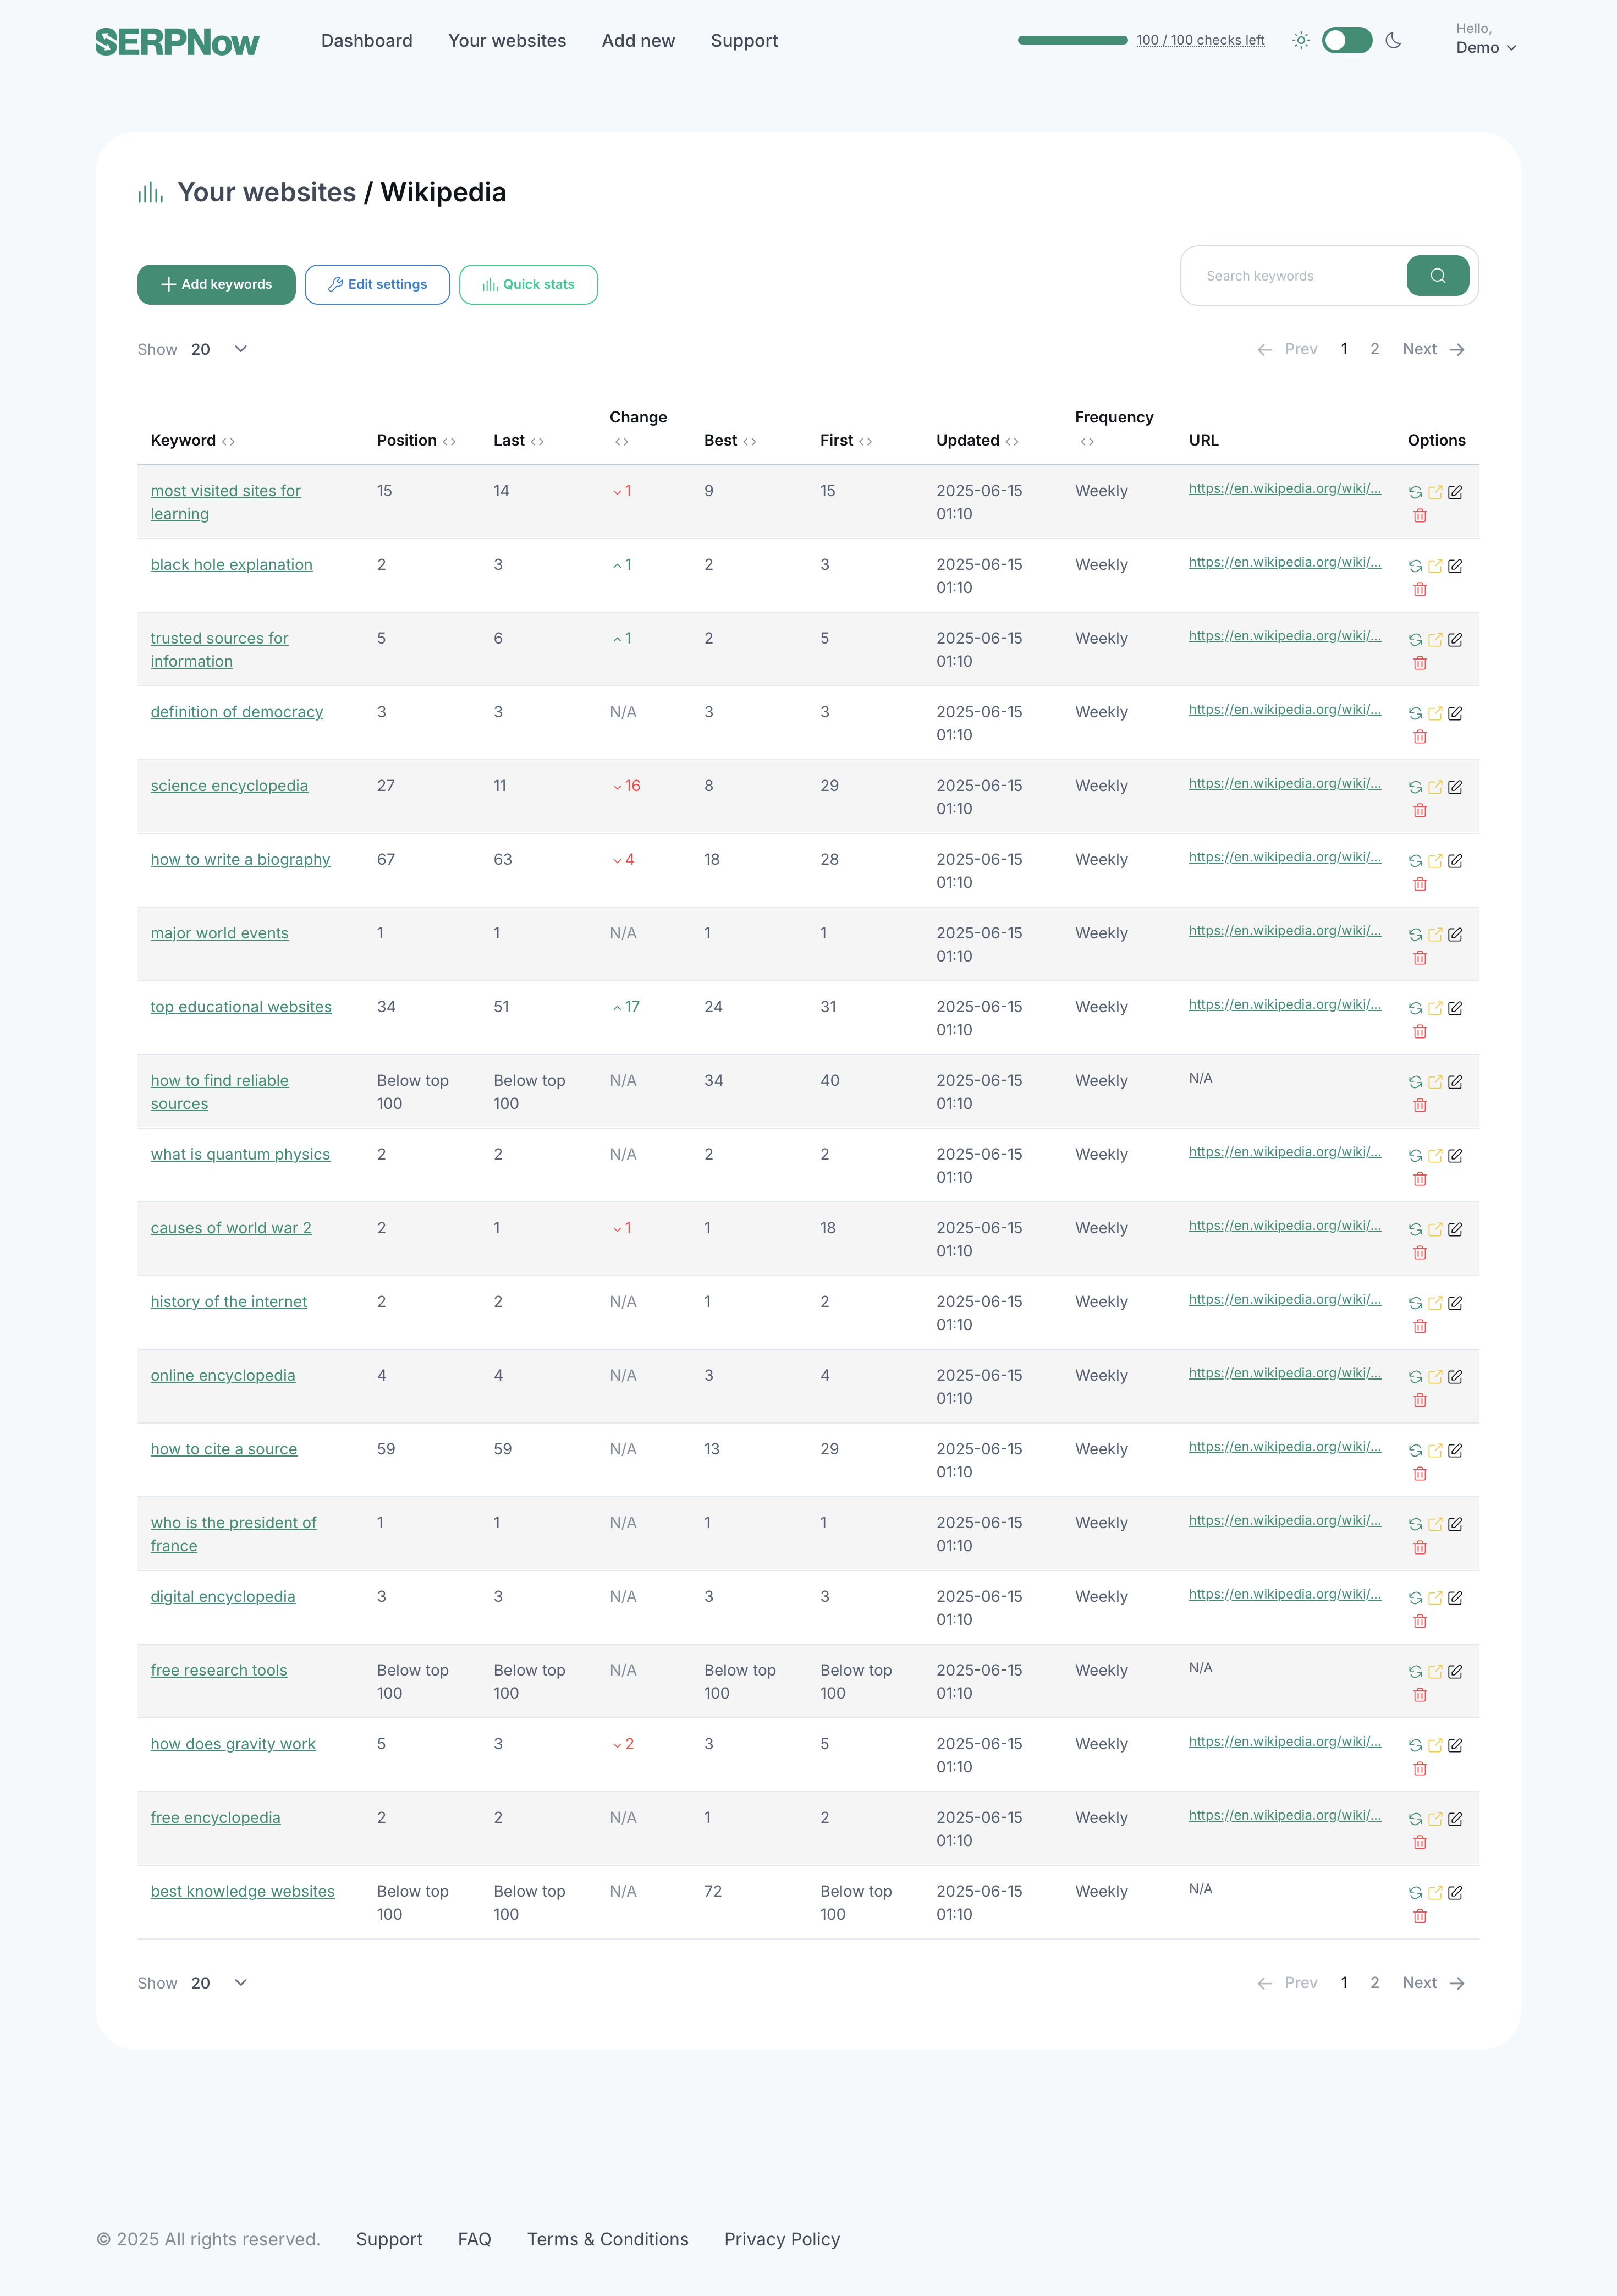Screen dimensions: 1617x2296
Task: Open external link for 'top educational websites' row
Action: (x=1435, y=1008)
